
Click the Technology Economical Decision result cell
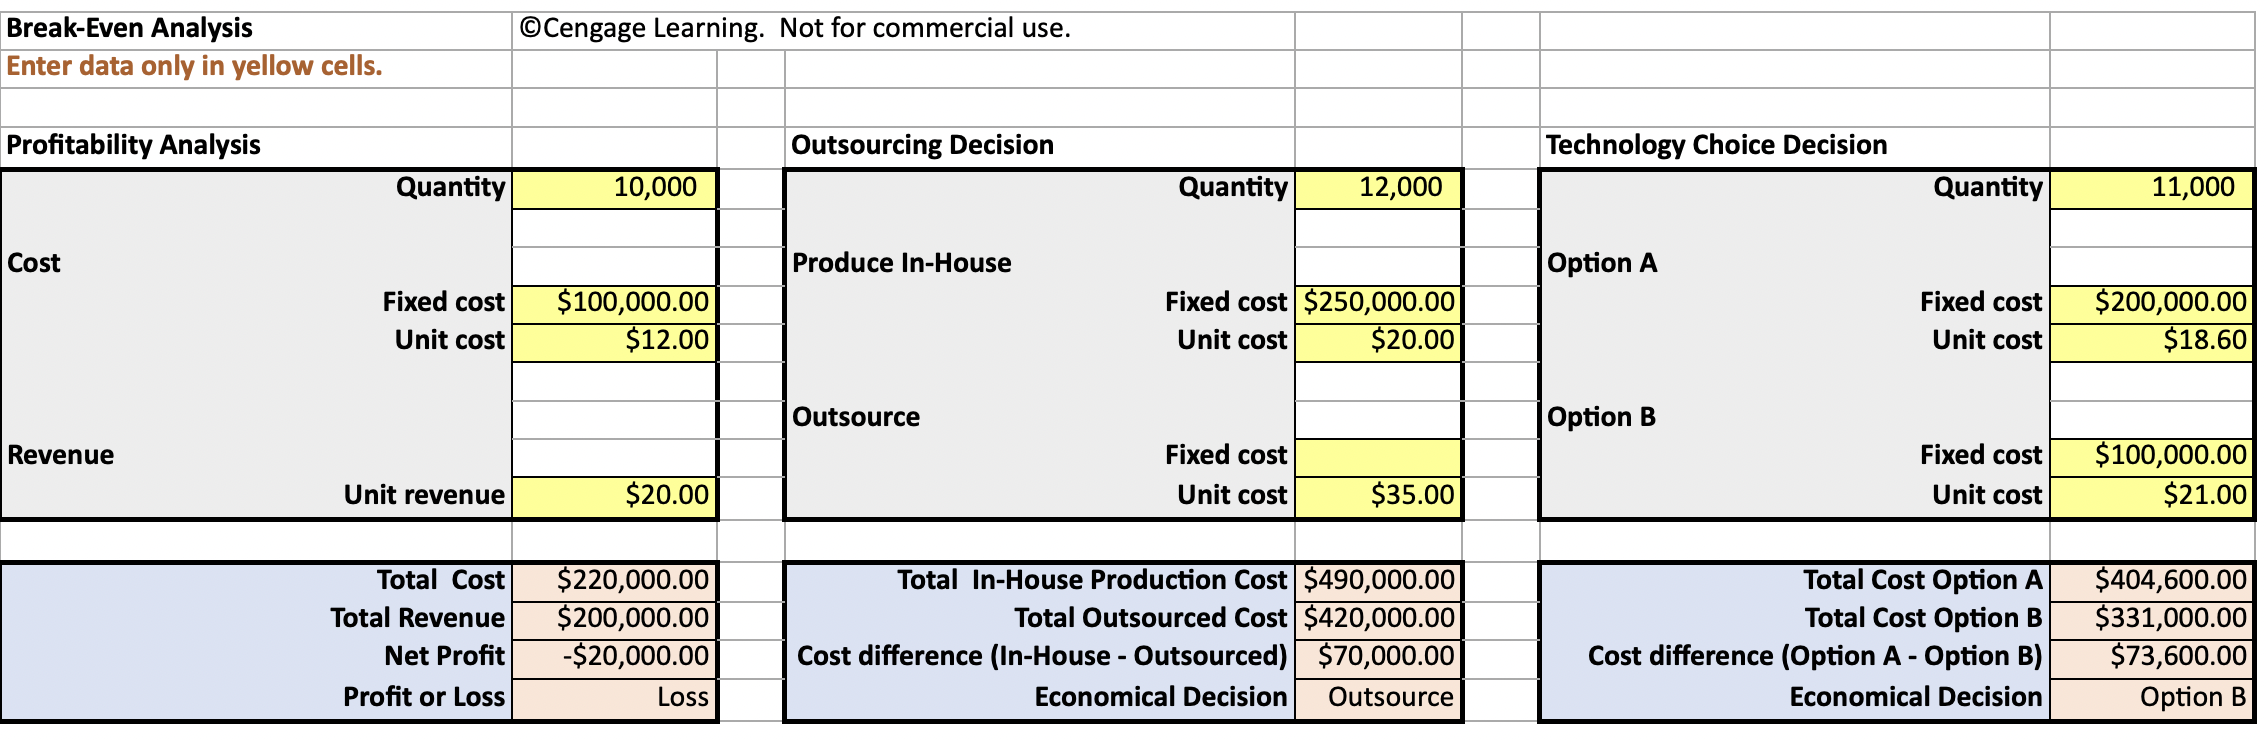pos(2151,698)
